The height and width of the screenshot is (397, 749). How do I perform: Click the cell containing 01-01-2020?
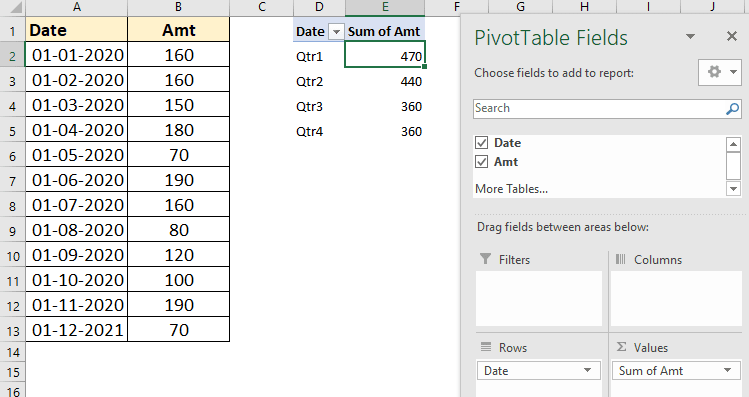pyautogui.click(x=76, y=55)
